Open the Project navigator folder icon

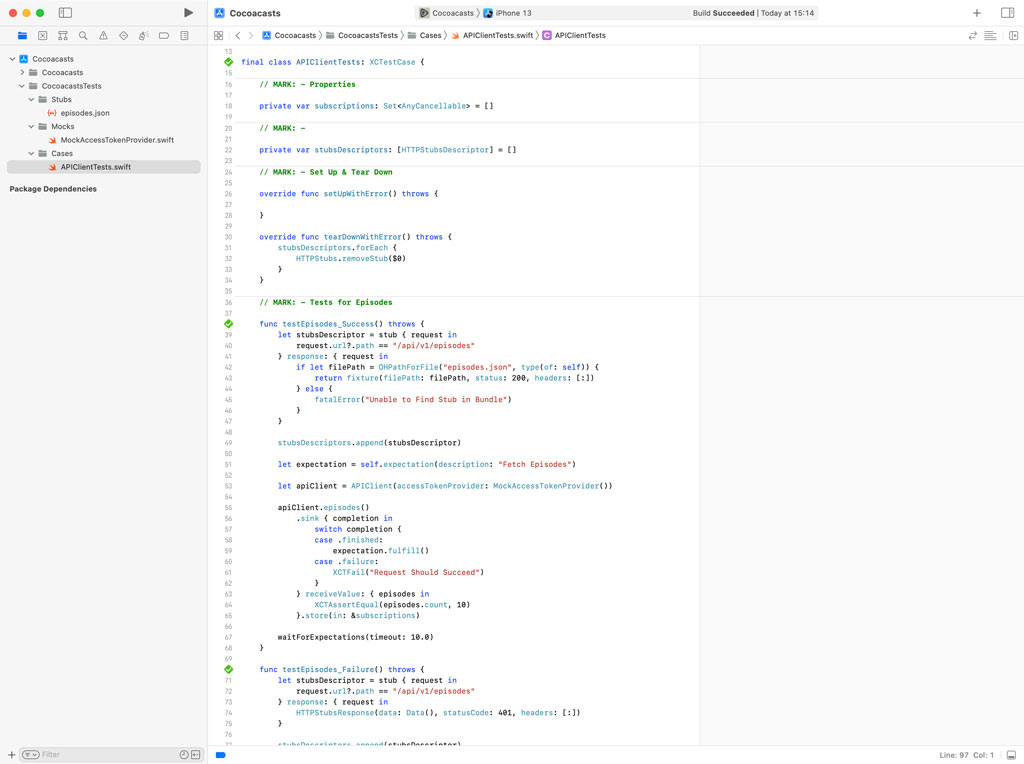pyautogui.click(x=22, y=35)
